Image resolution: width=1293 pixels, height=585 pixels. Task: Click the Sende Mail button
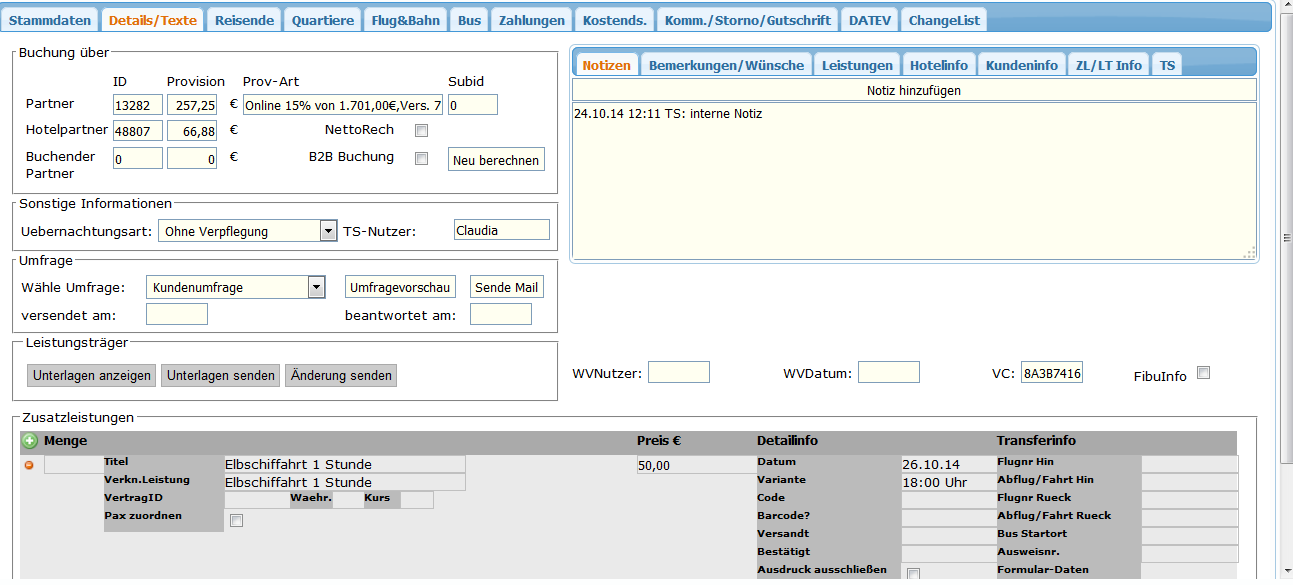click(506, 287)
